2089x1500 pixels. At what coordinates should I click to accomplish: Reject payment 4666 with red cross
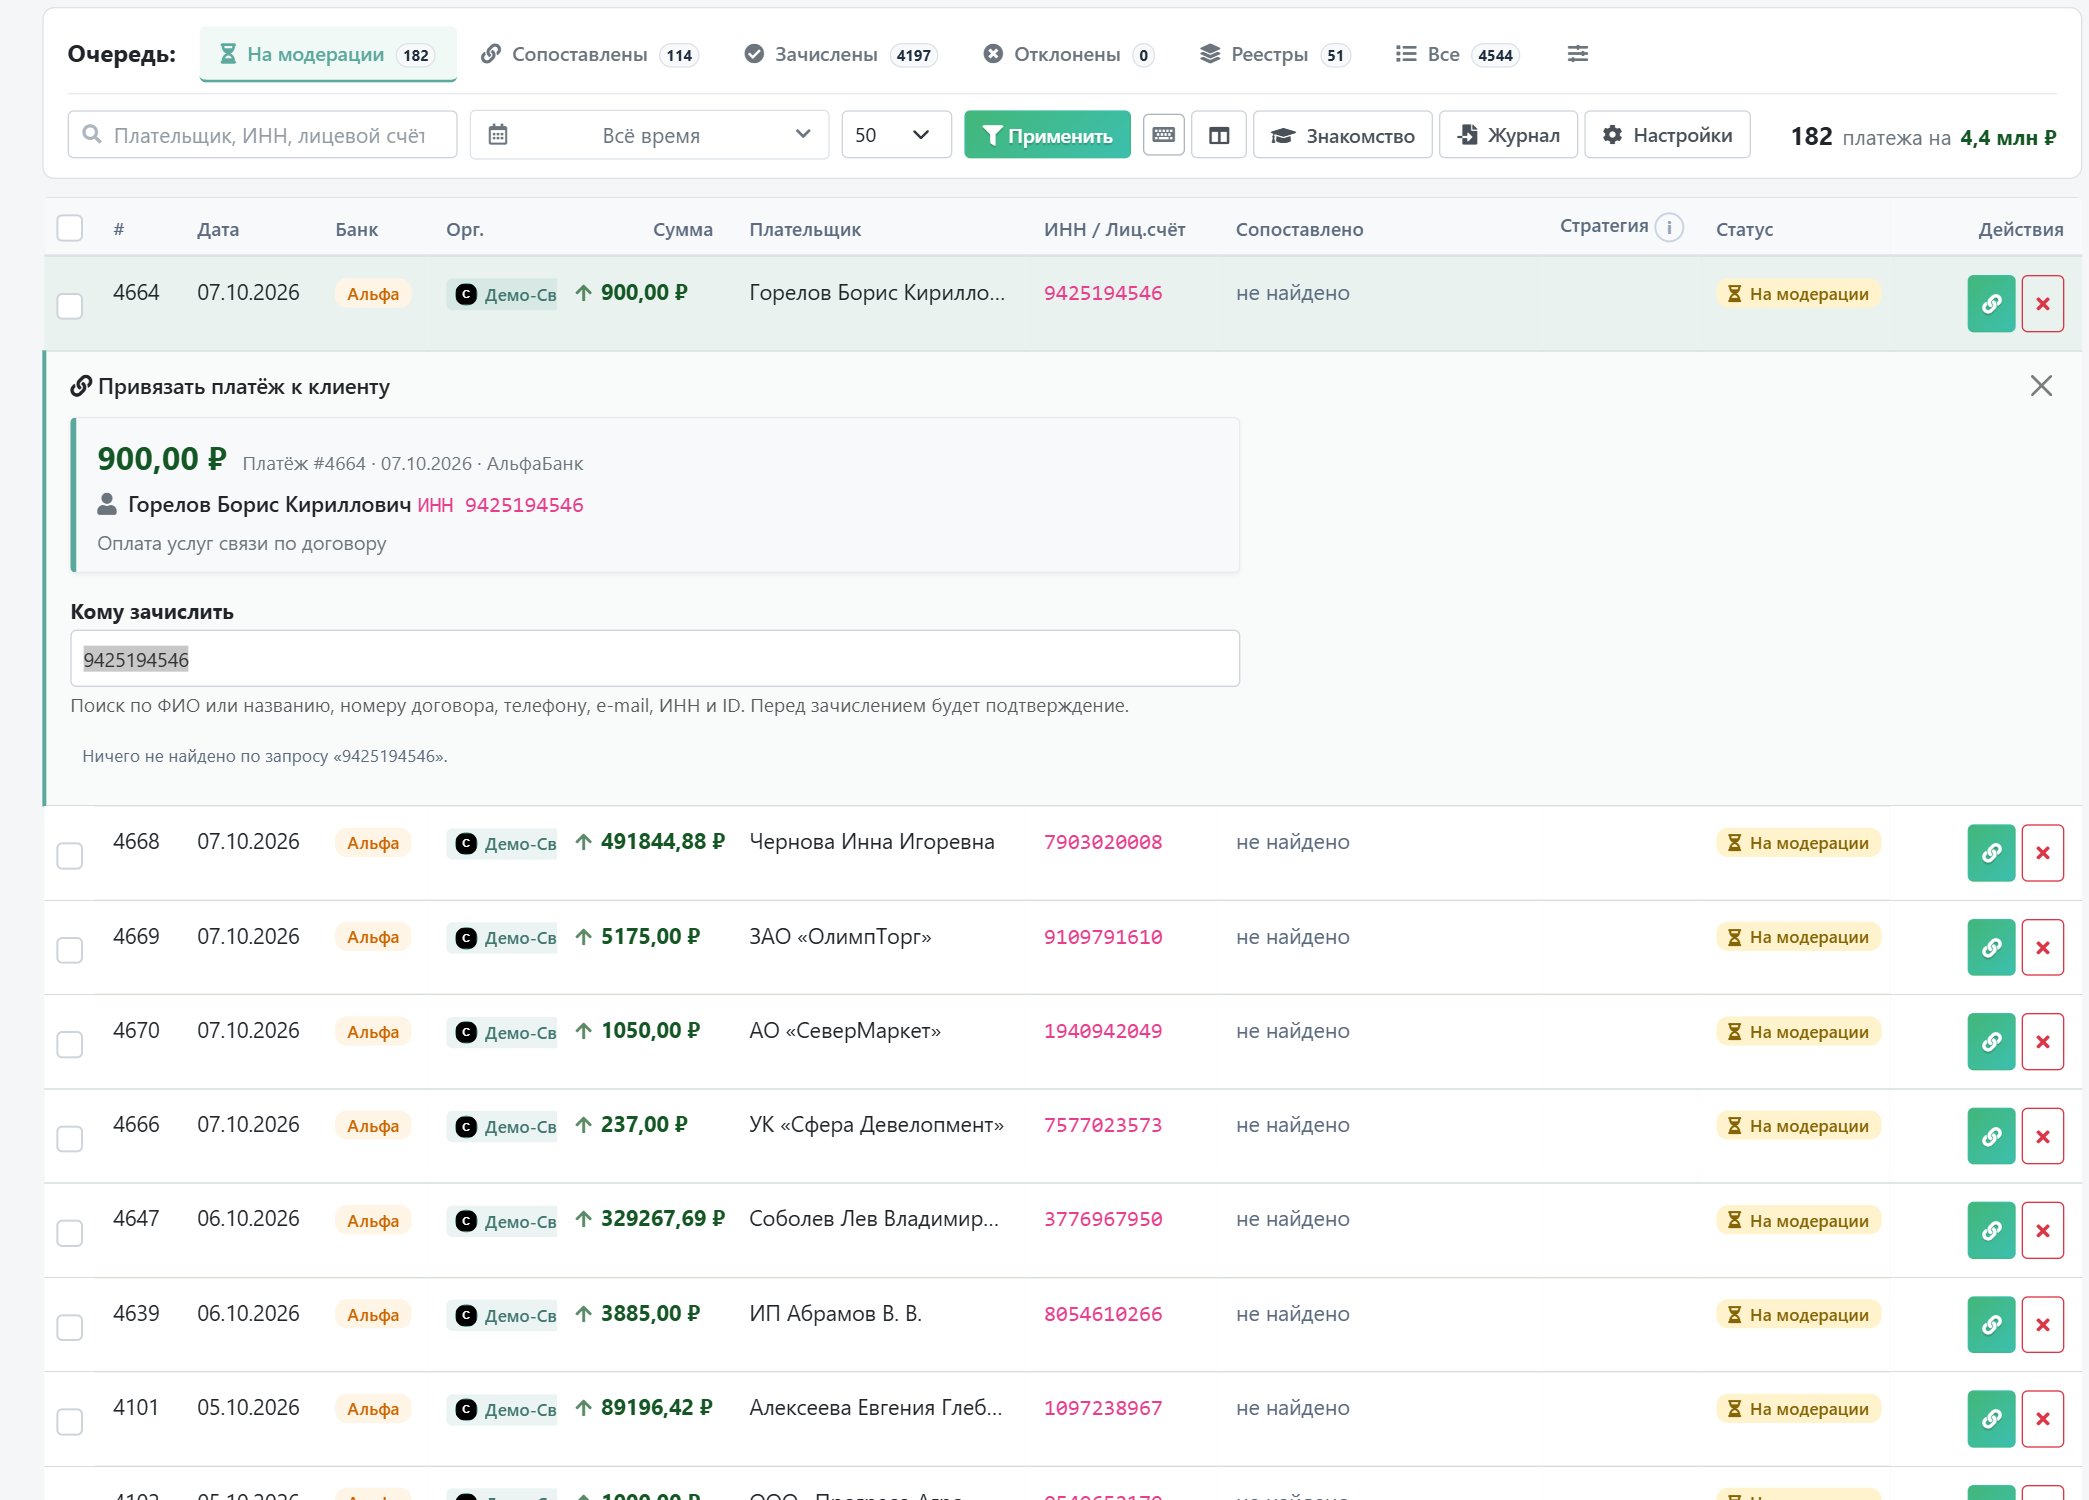point(2042,1136)
